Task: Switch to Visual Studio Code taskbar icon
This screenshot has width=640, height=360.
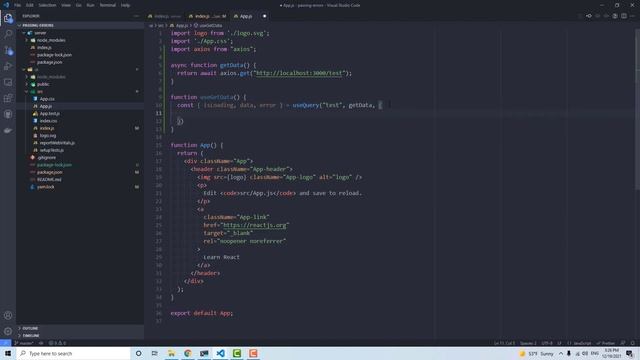Action: click(220, 353)
